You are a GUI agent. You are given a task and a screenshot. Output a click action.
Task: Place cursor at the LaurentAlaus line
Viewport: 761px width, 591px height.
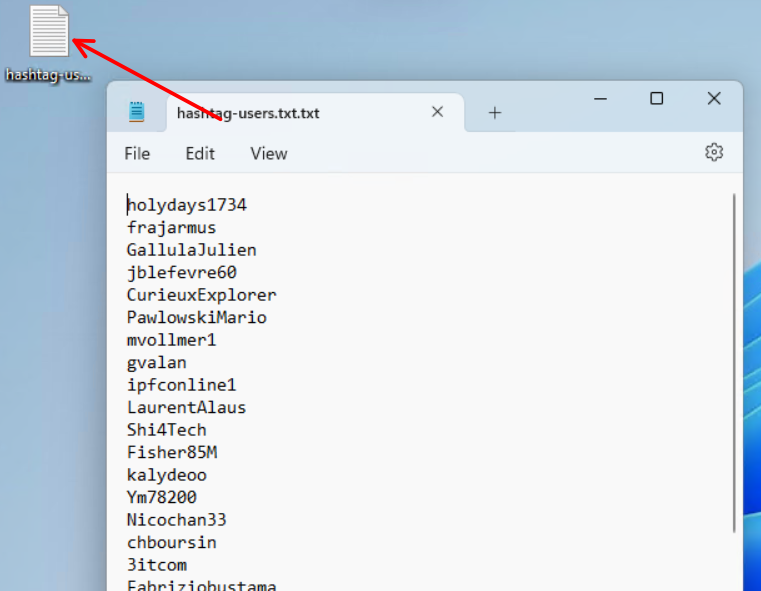[x=186, y=408]
